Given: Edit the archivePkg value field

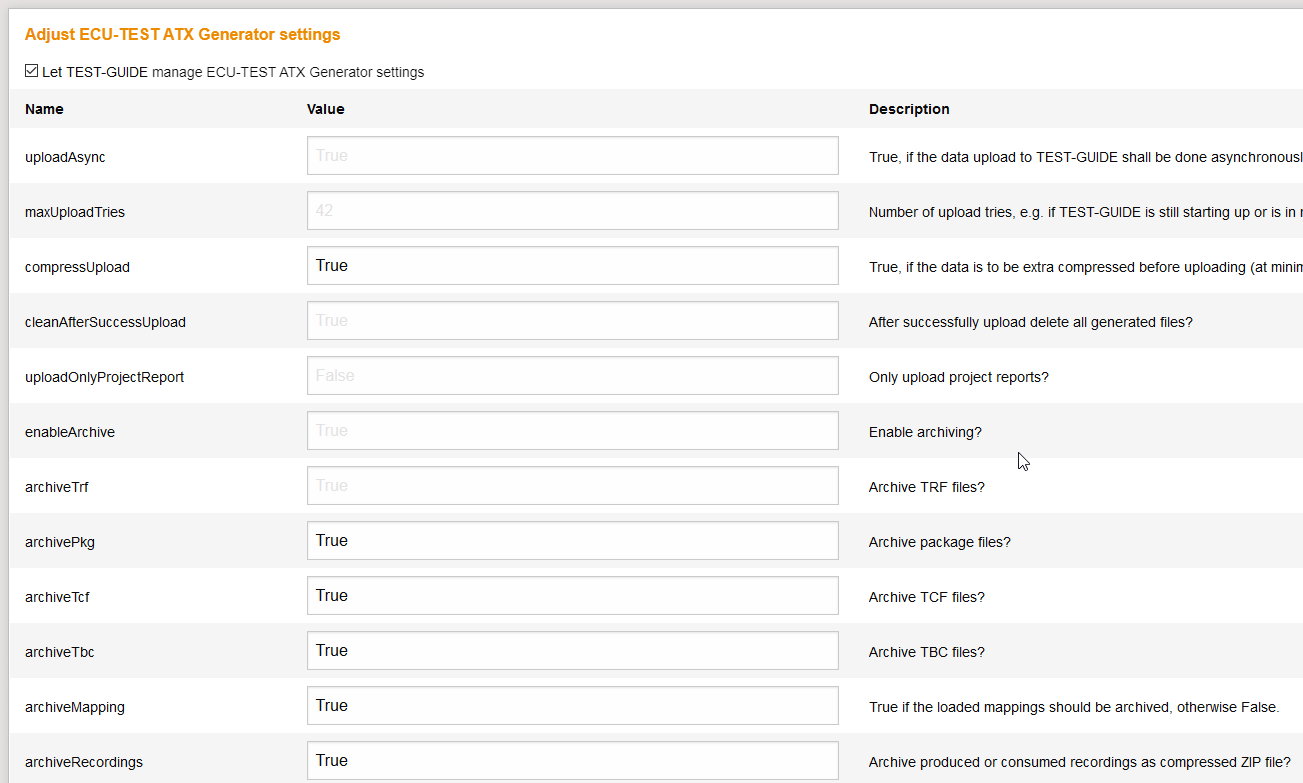Looking at the screenshot, I should [572, 541].
